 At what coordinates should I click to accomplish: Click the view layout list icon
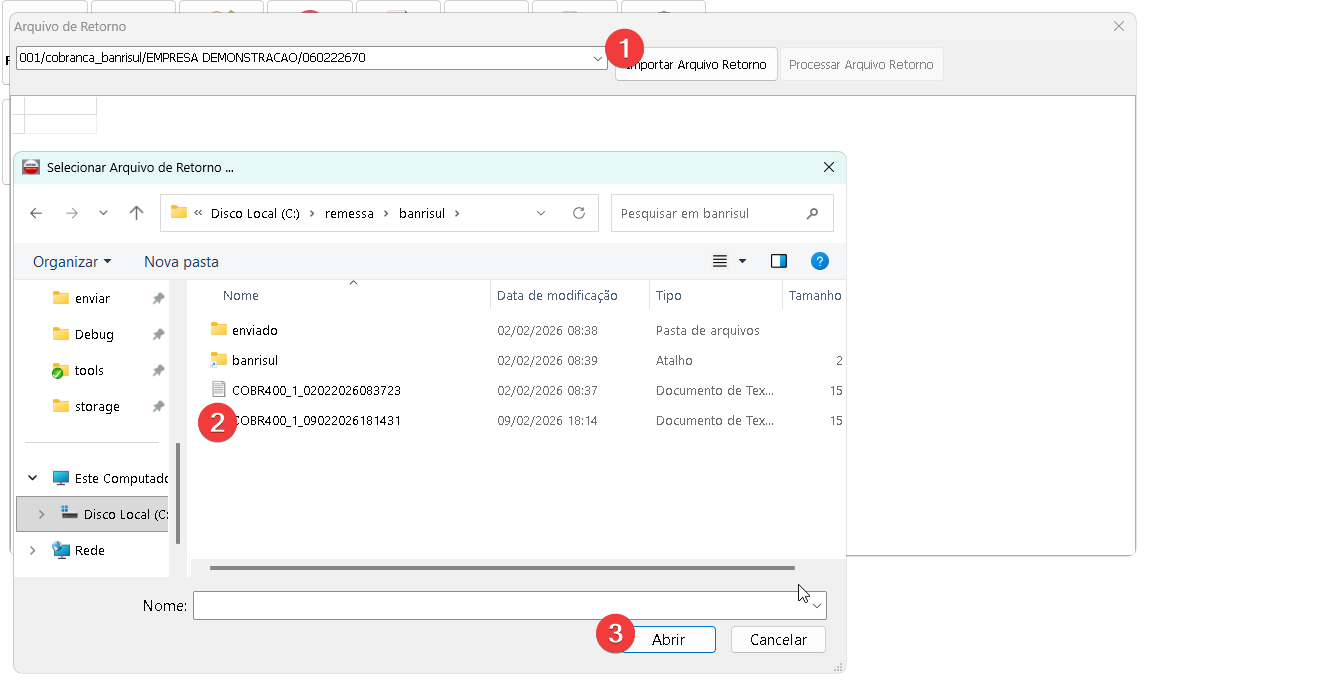[720, 261]
